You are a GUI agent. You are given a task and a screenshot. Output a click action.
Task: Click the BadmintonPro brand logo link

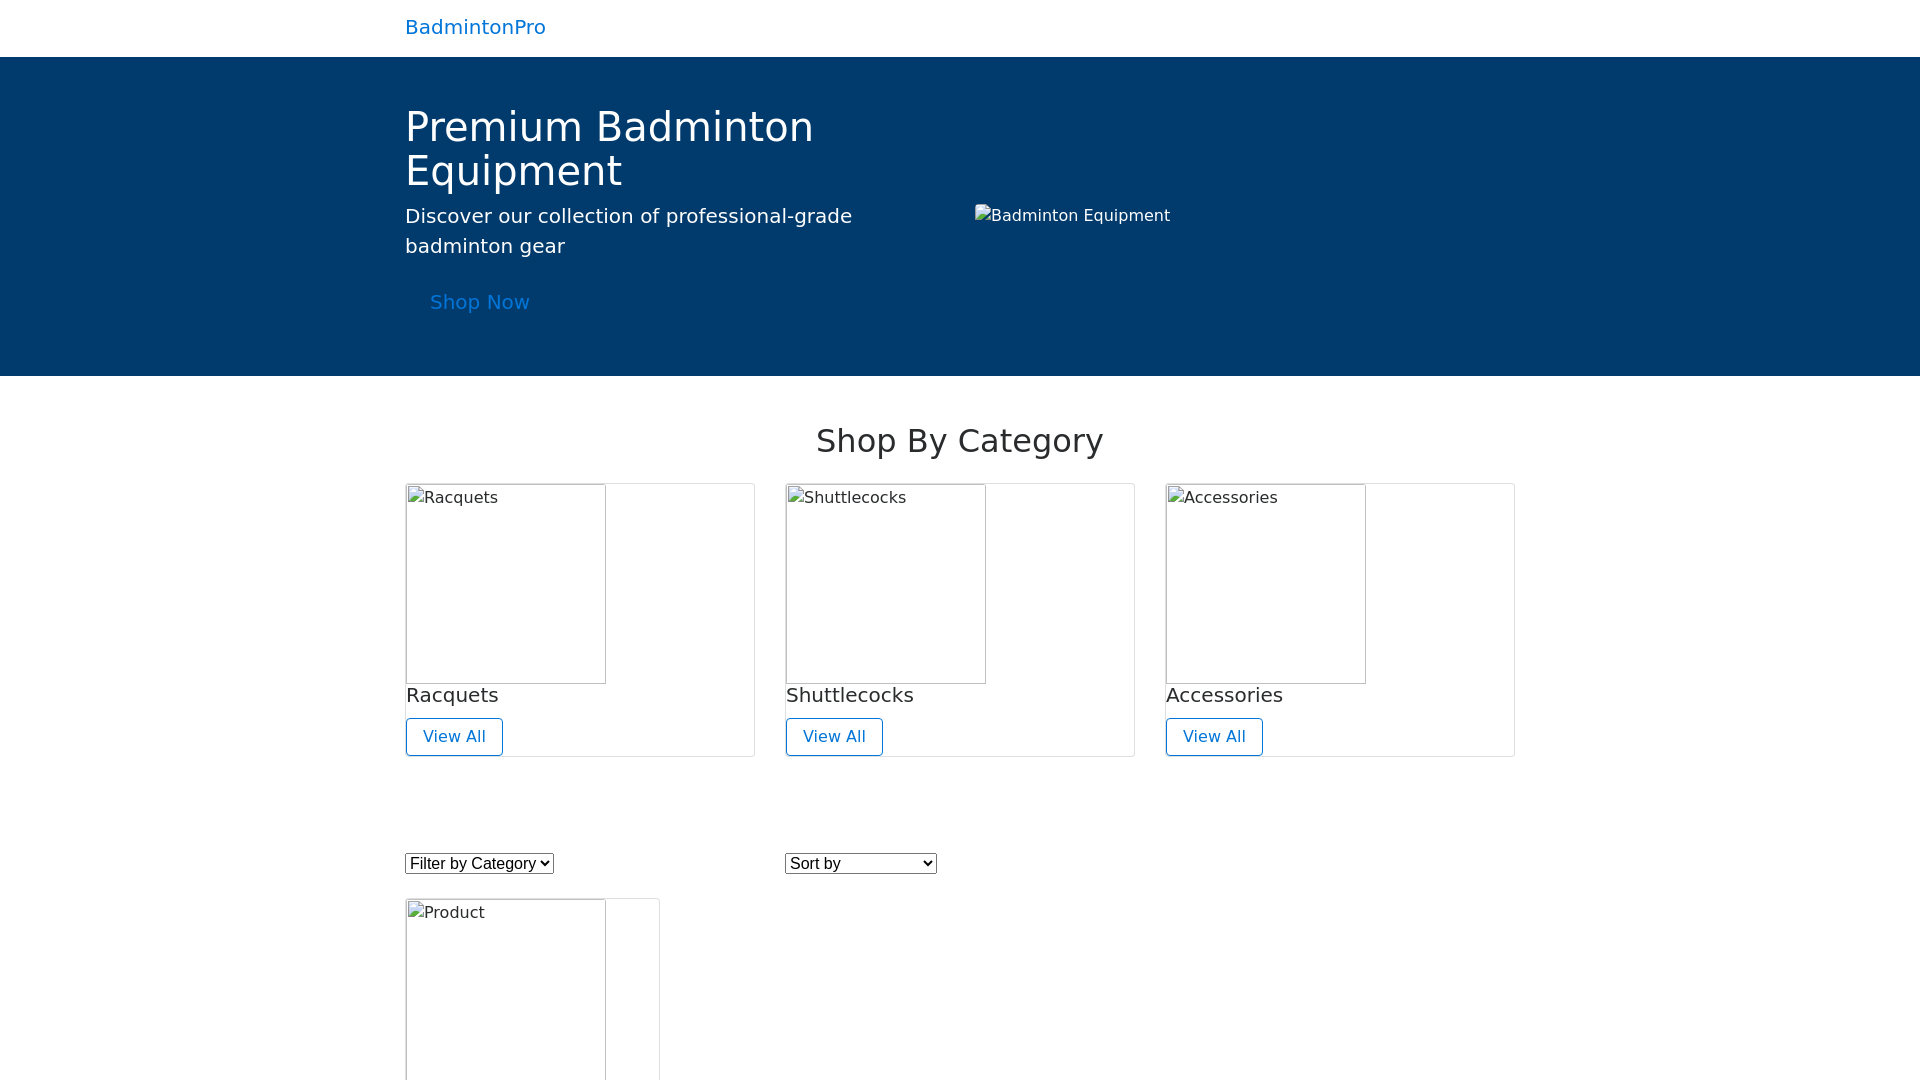coord(475,27)
